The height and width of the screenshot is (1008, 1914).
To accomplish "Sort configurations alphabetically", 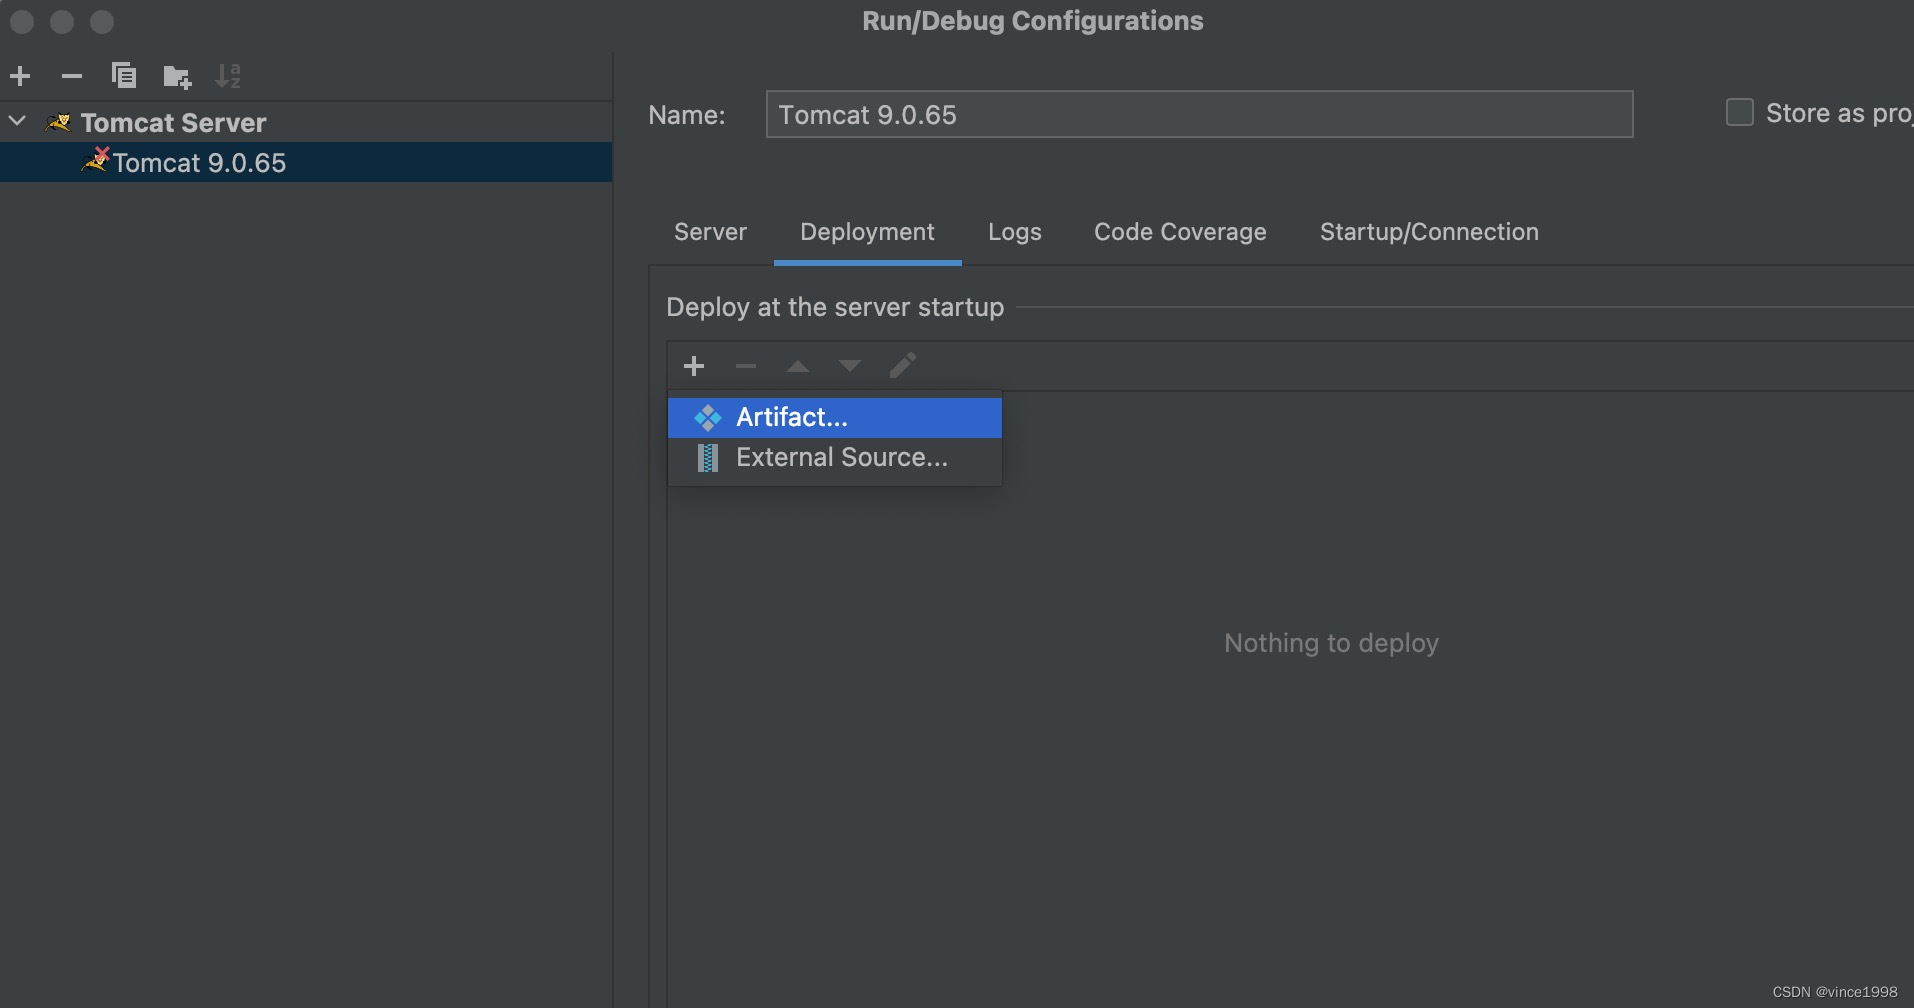I will pos(228,76).
